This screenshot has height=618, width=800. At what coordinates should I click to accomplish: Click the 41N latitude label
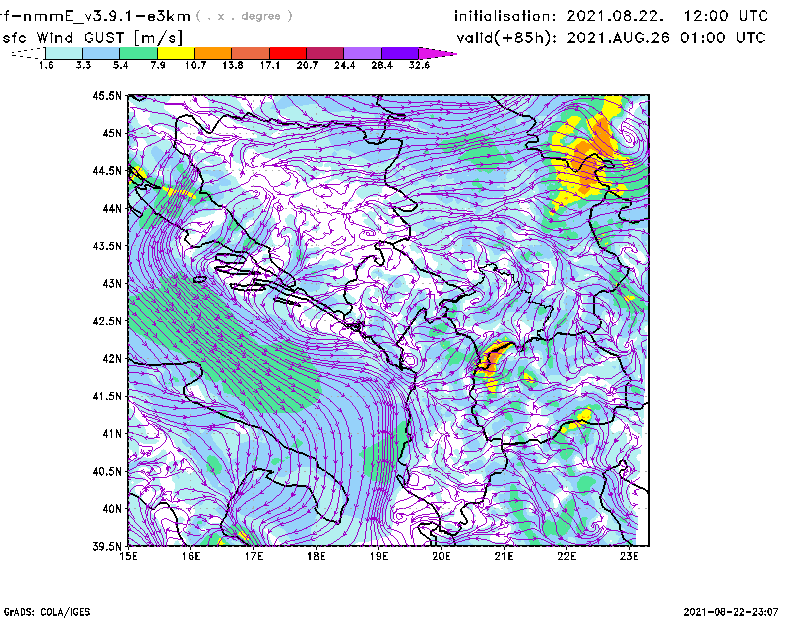tap(112, 434)
